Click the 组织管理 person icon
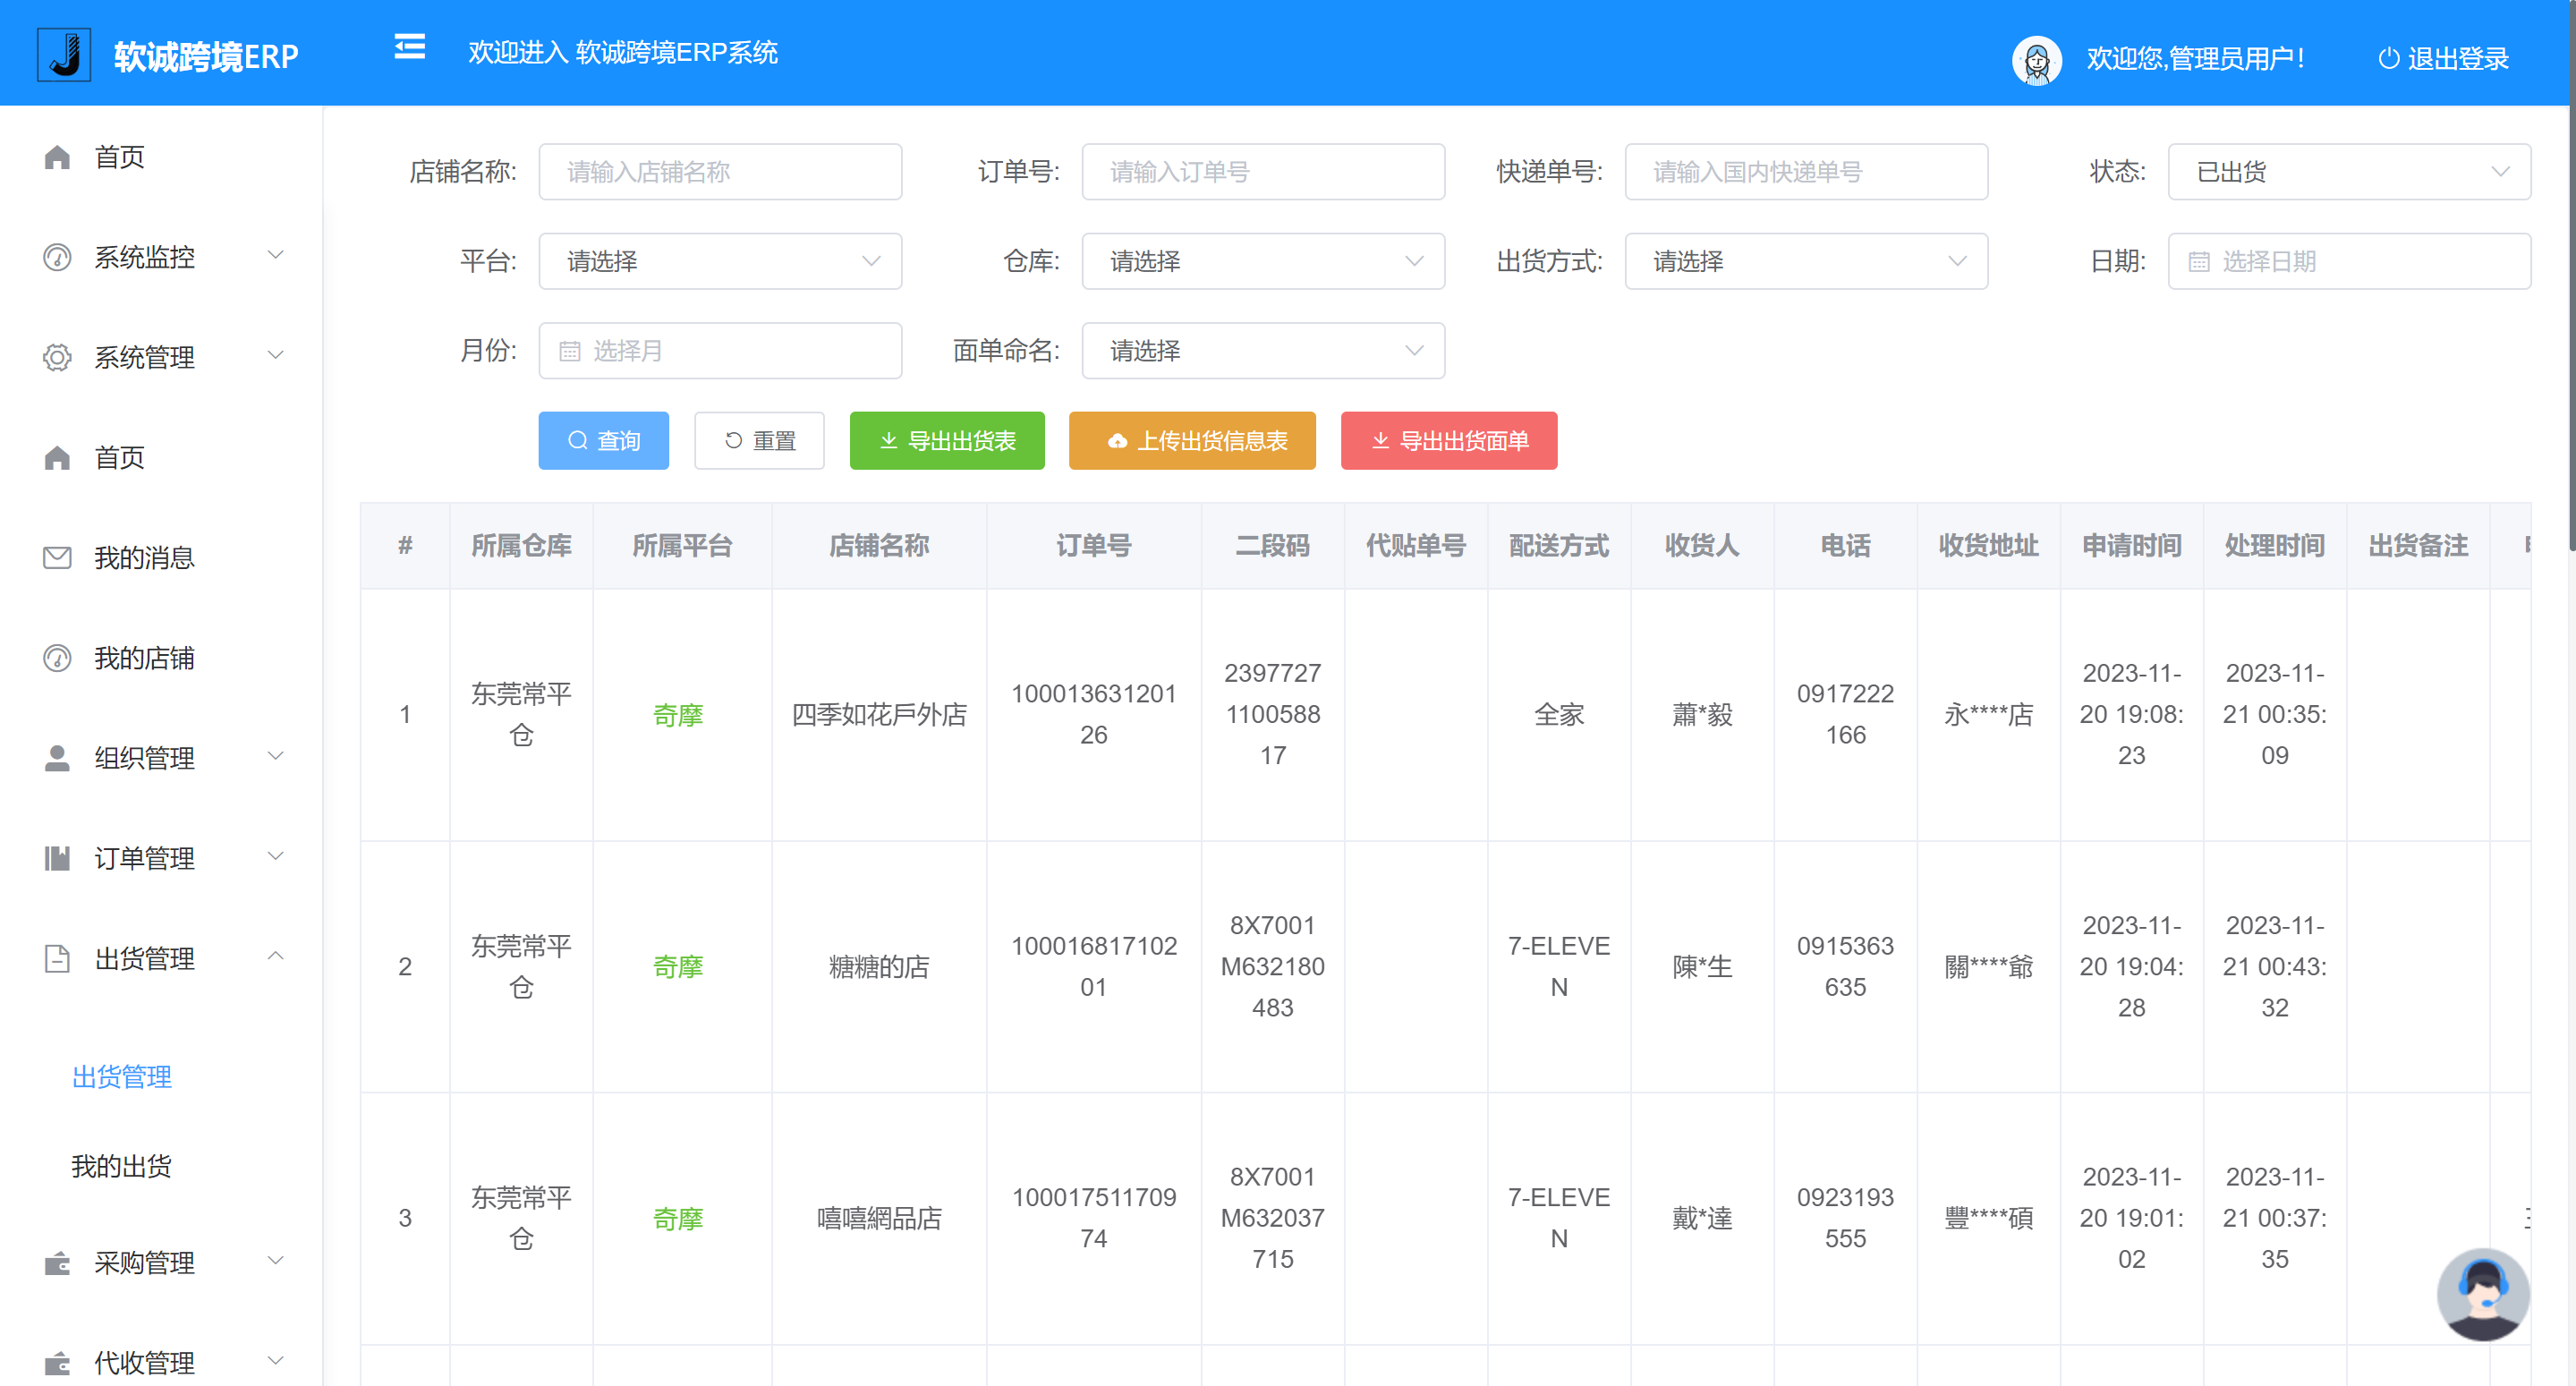 [57, 757]
